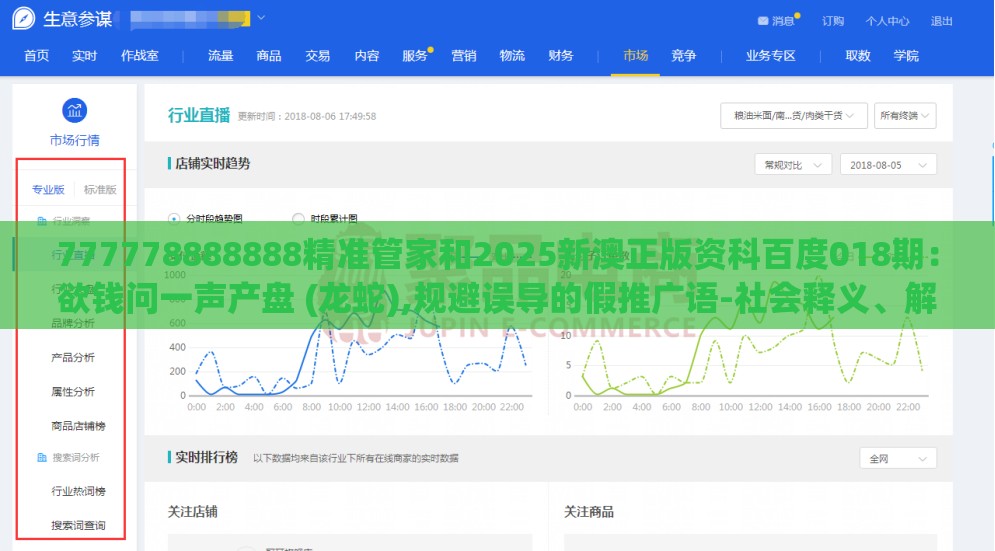Go to the 首页 tab
This screenshot has width=995, height=551.
point(36,56)
